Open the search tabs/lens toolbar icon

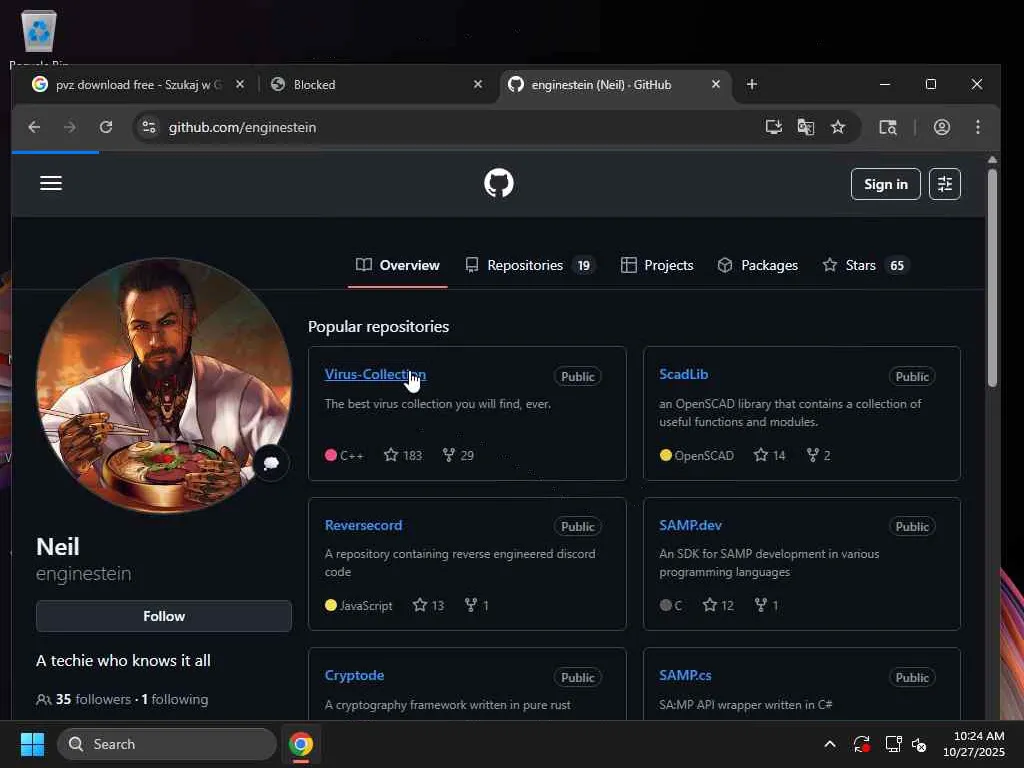pyautogui.click(x=888, y=127)
